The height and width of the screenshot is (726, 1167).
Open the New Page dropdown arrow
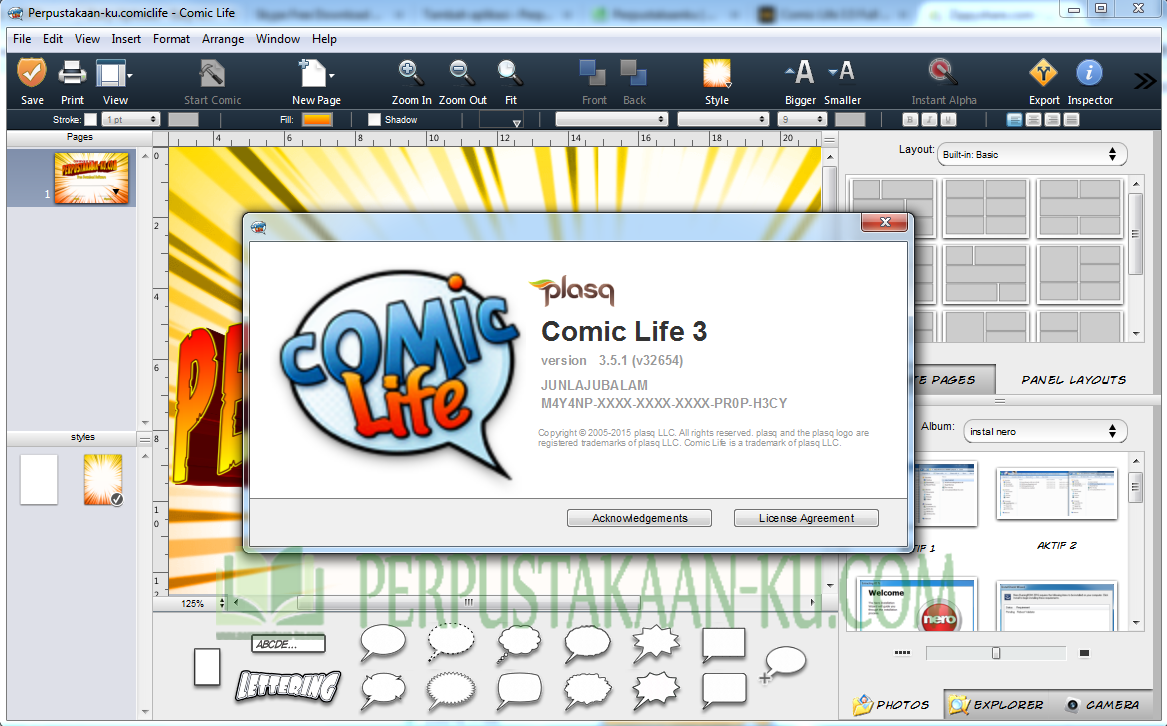tap(331, 76)
